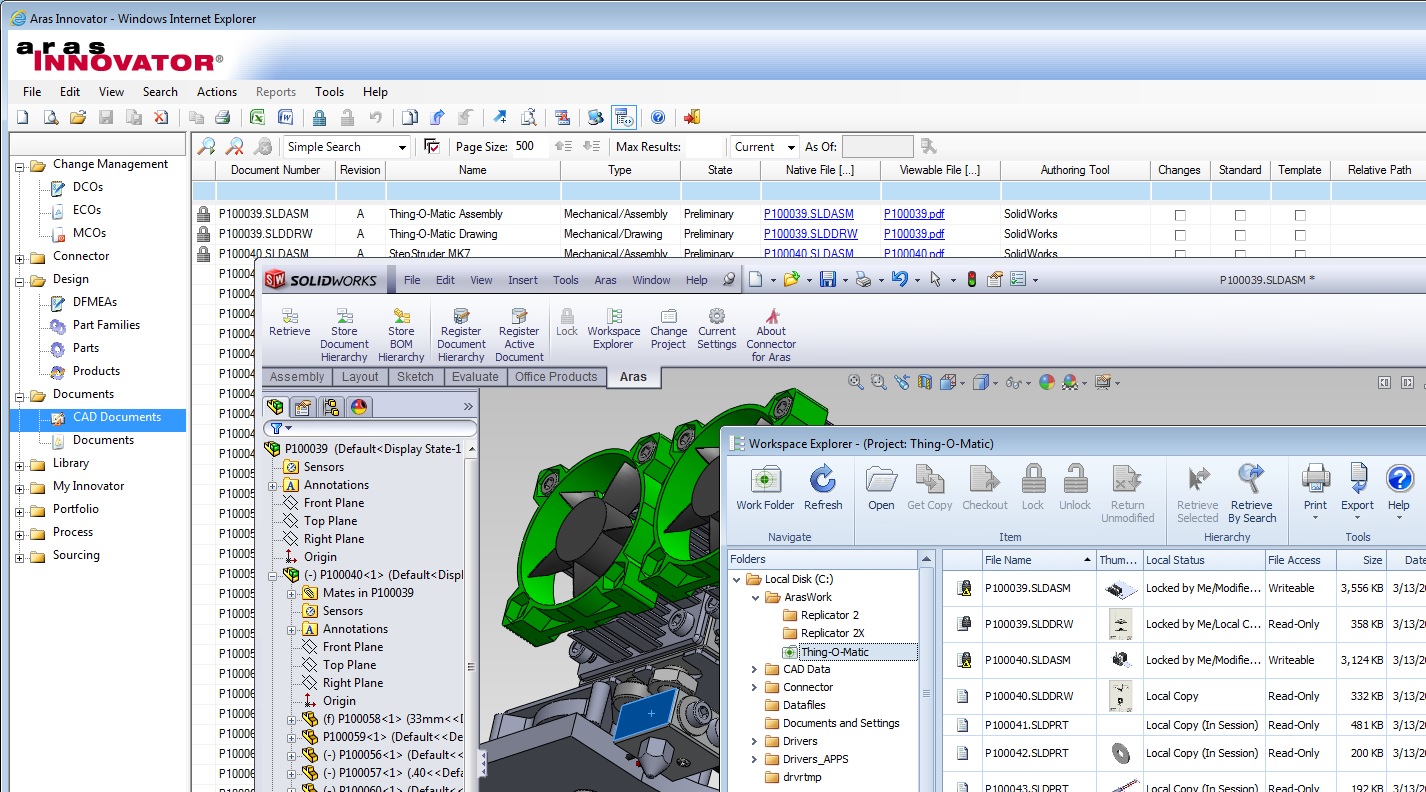This screenshot has width=1426, height=792.
Task: Click Open in Workspace Explorer Item group
Action: pos(881,488)
